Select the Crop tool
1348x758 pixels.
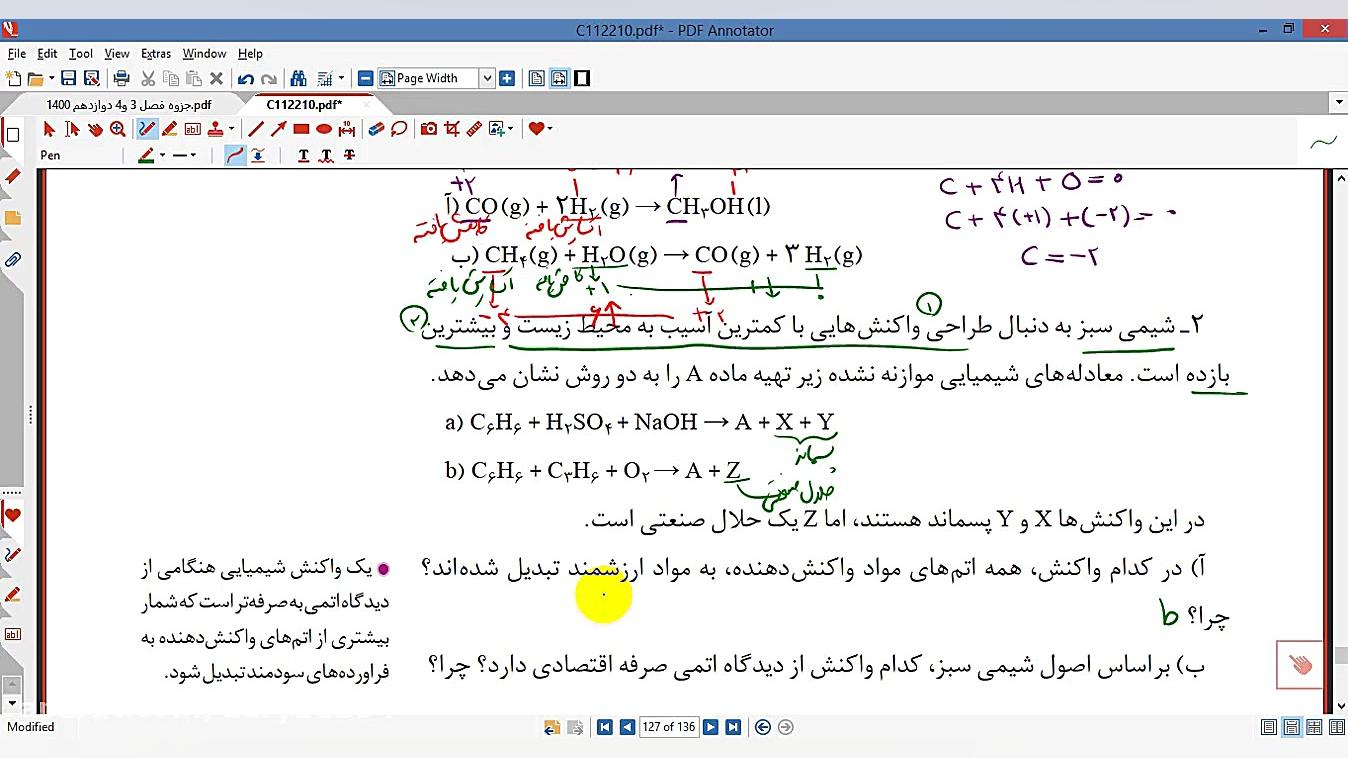[x=451, y=129]
